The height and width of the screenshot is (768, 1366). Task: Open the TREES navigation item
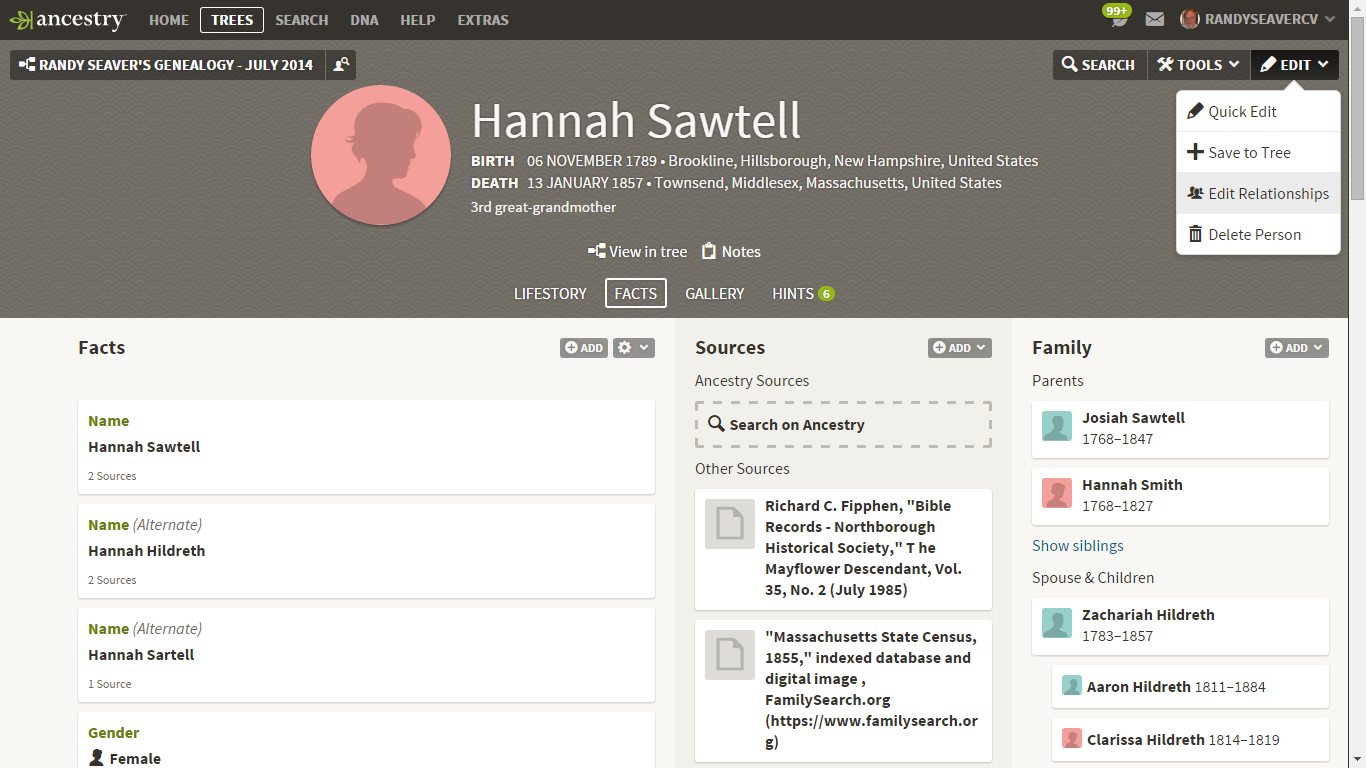tap(232, 19)
